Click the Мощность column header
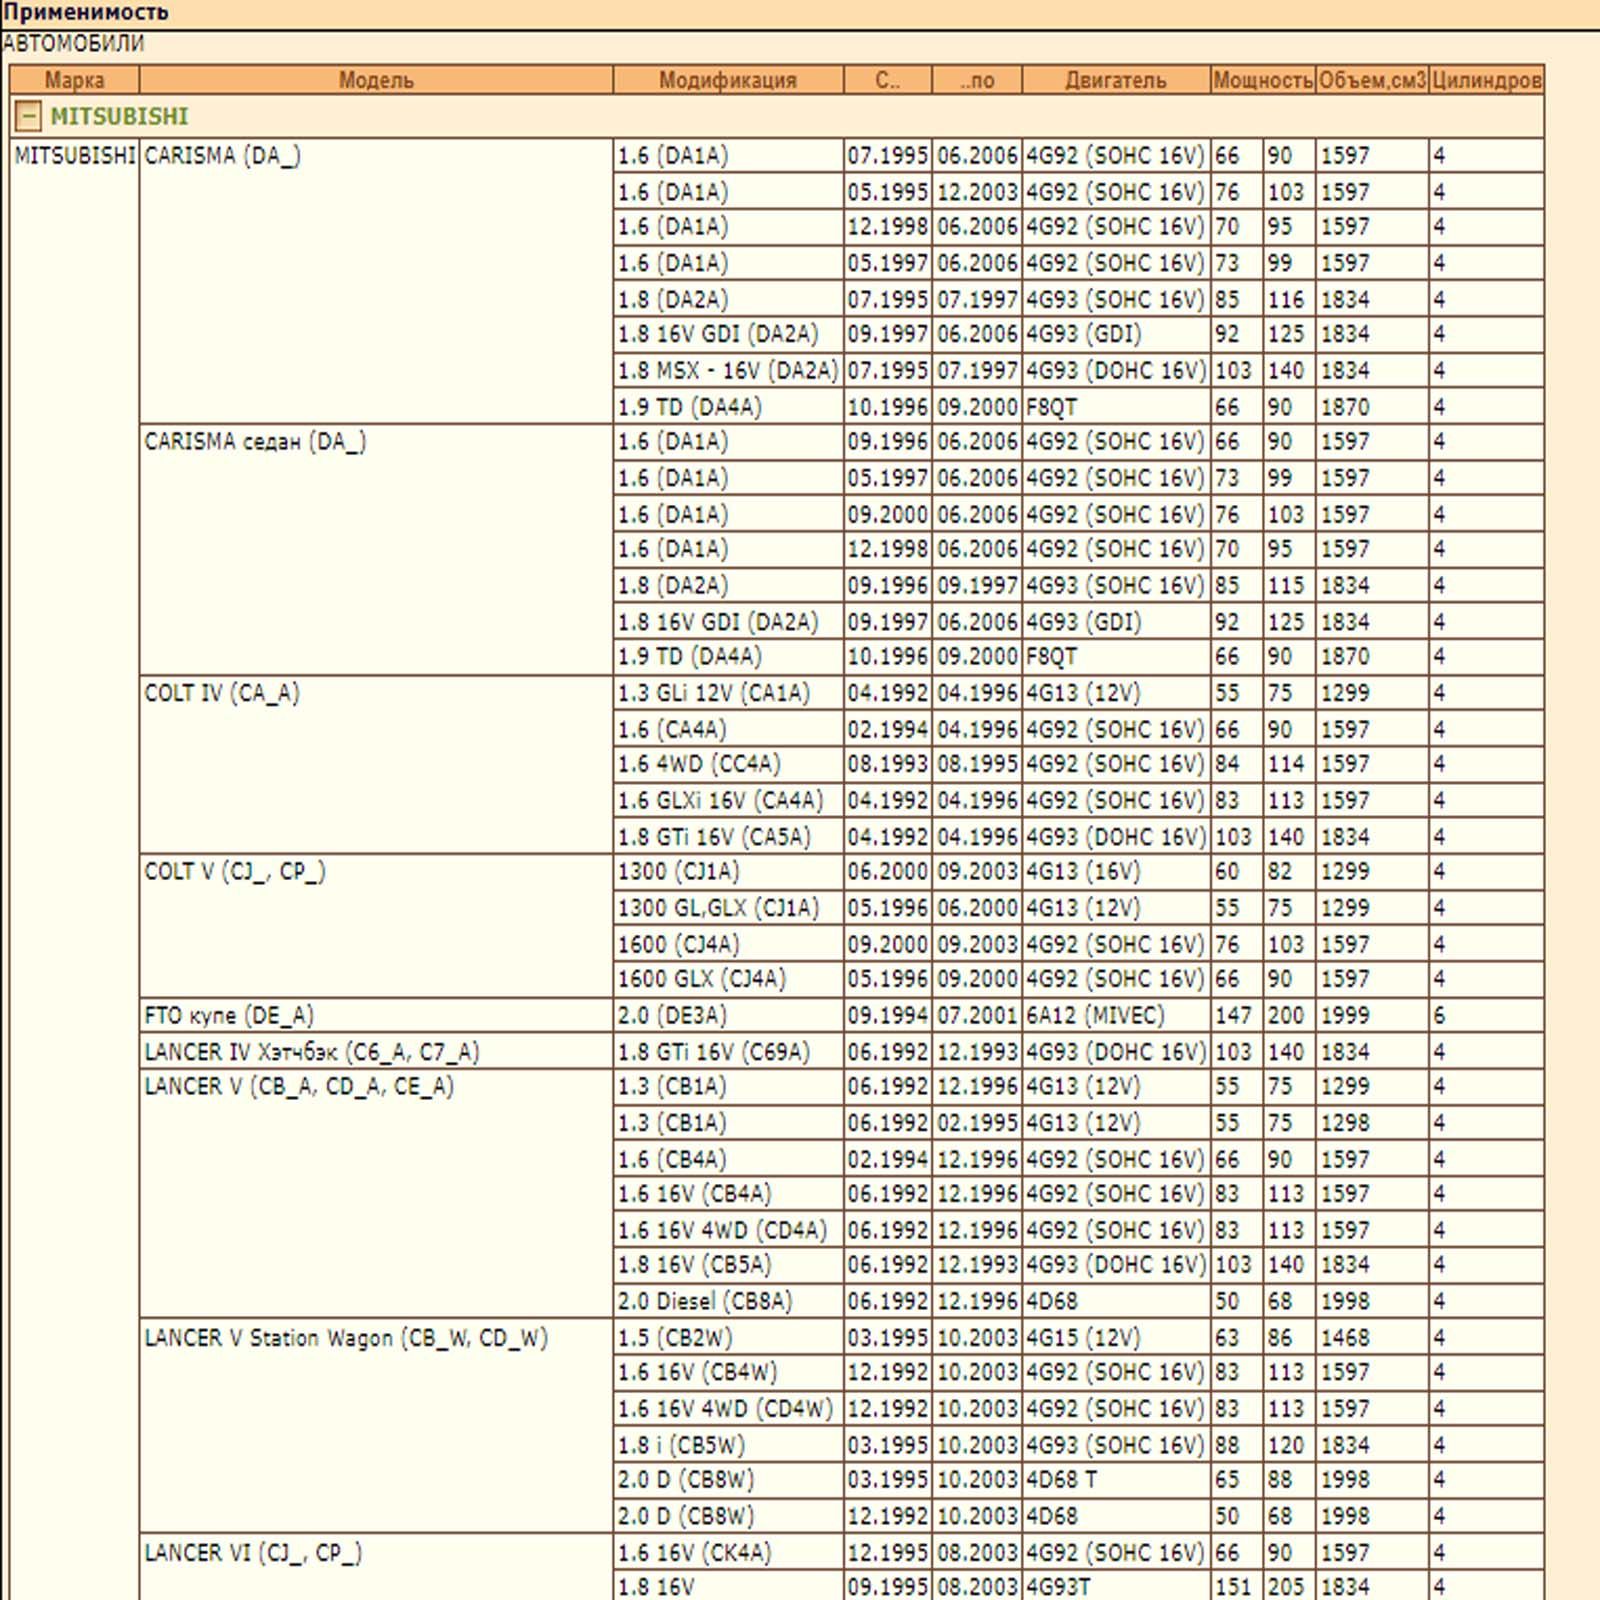The image size is (1600, 1600). coord(1262,80)
